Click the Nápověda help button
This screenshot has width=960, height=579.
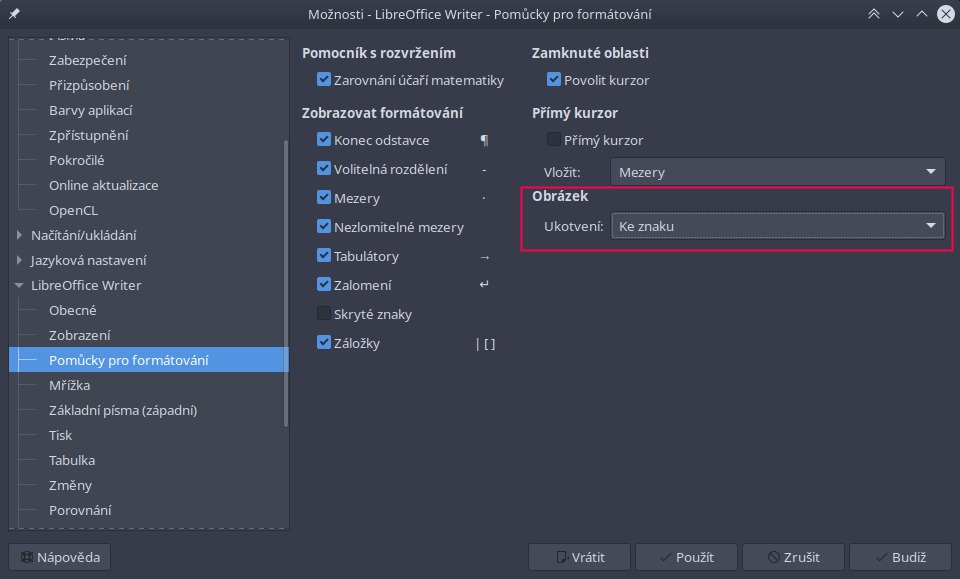pos(59,557)
